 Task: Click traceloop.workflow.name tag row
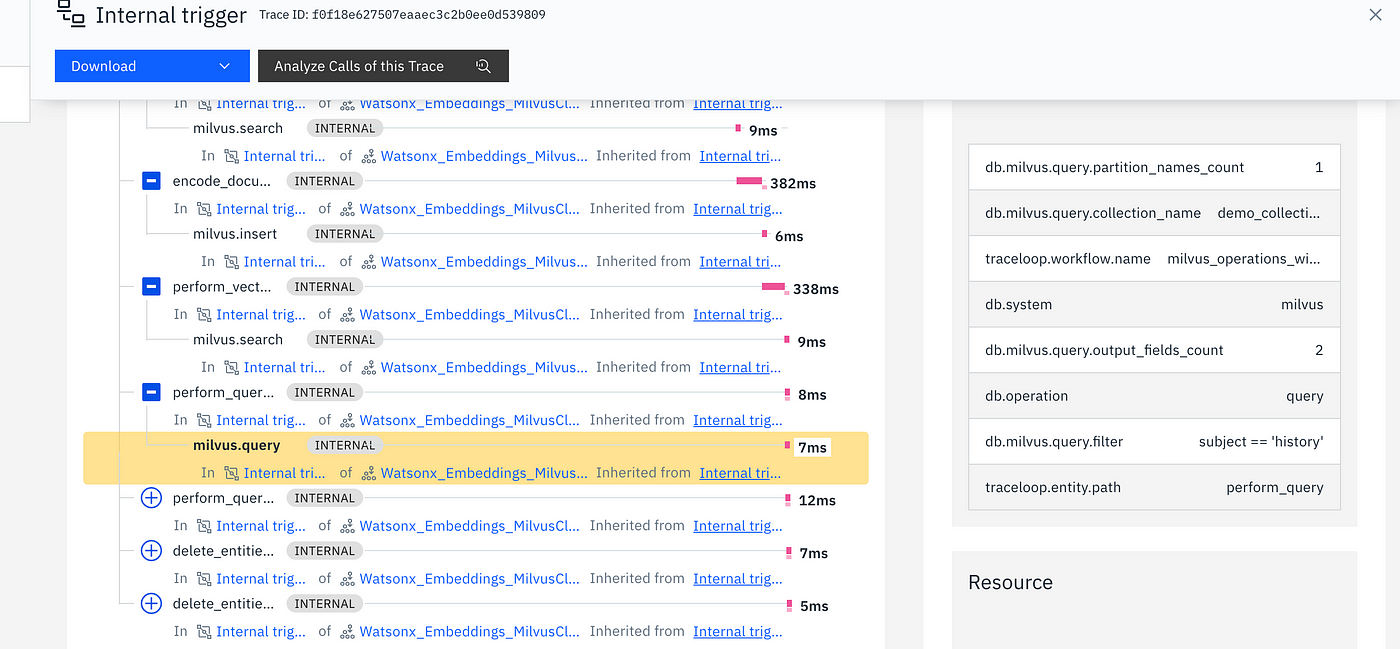[x=1154, y=259]
